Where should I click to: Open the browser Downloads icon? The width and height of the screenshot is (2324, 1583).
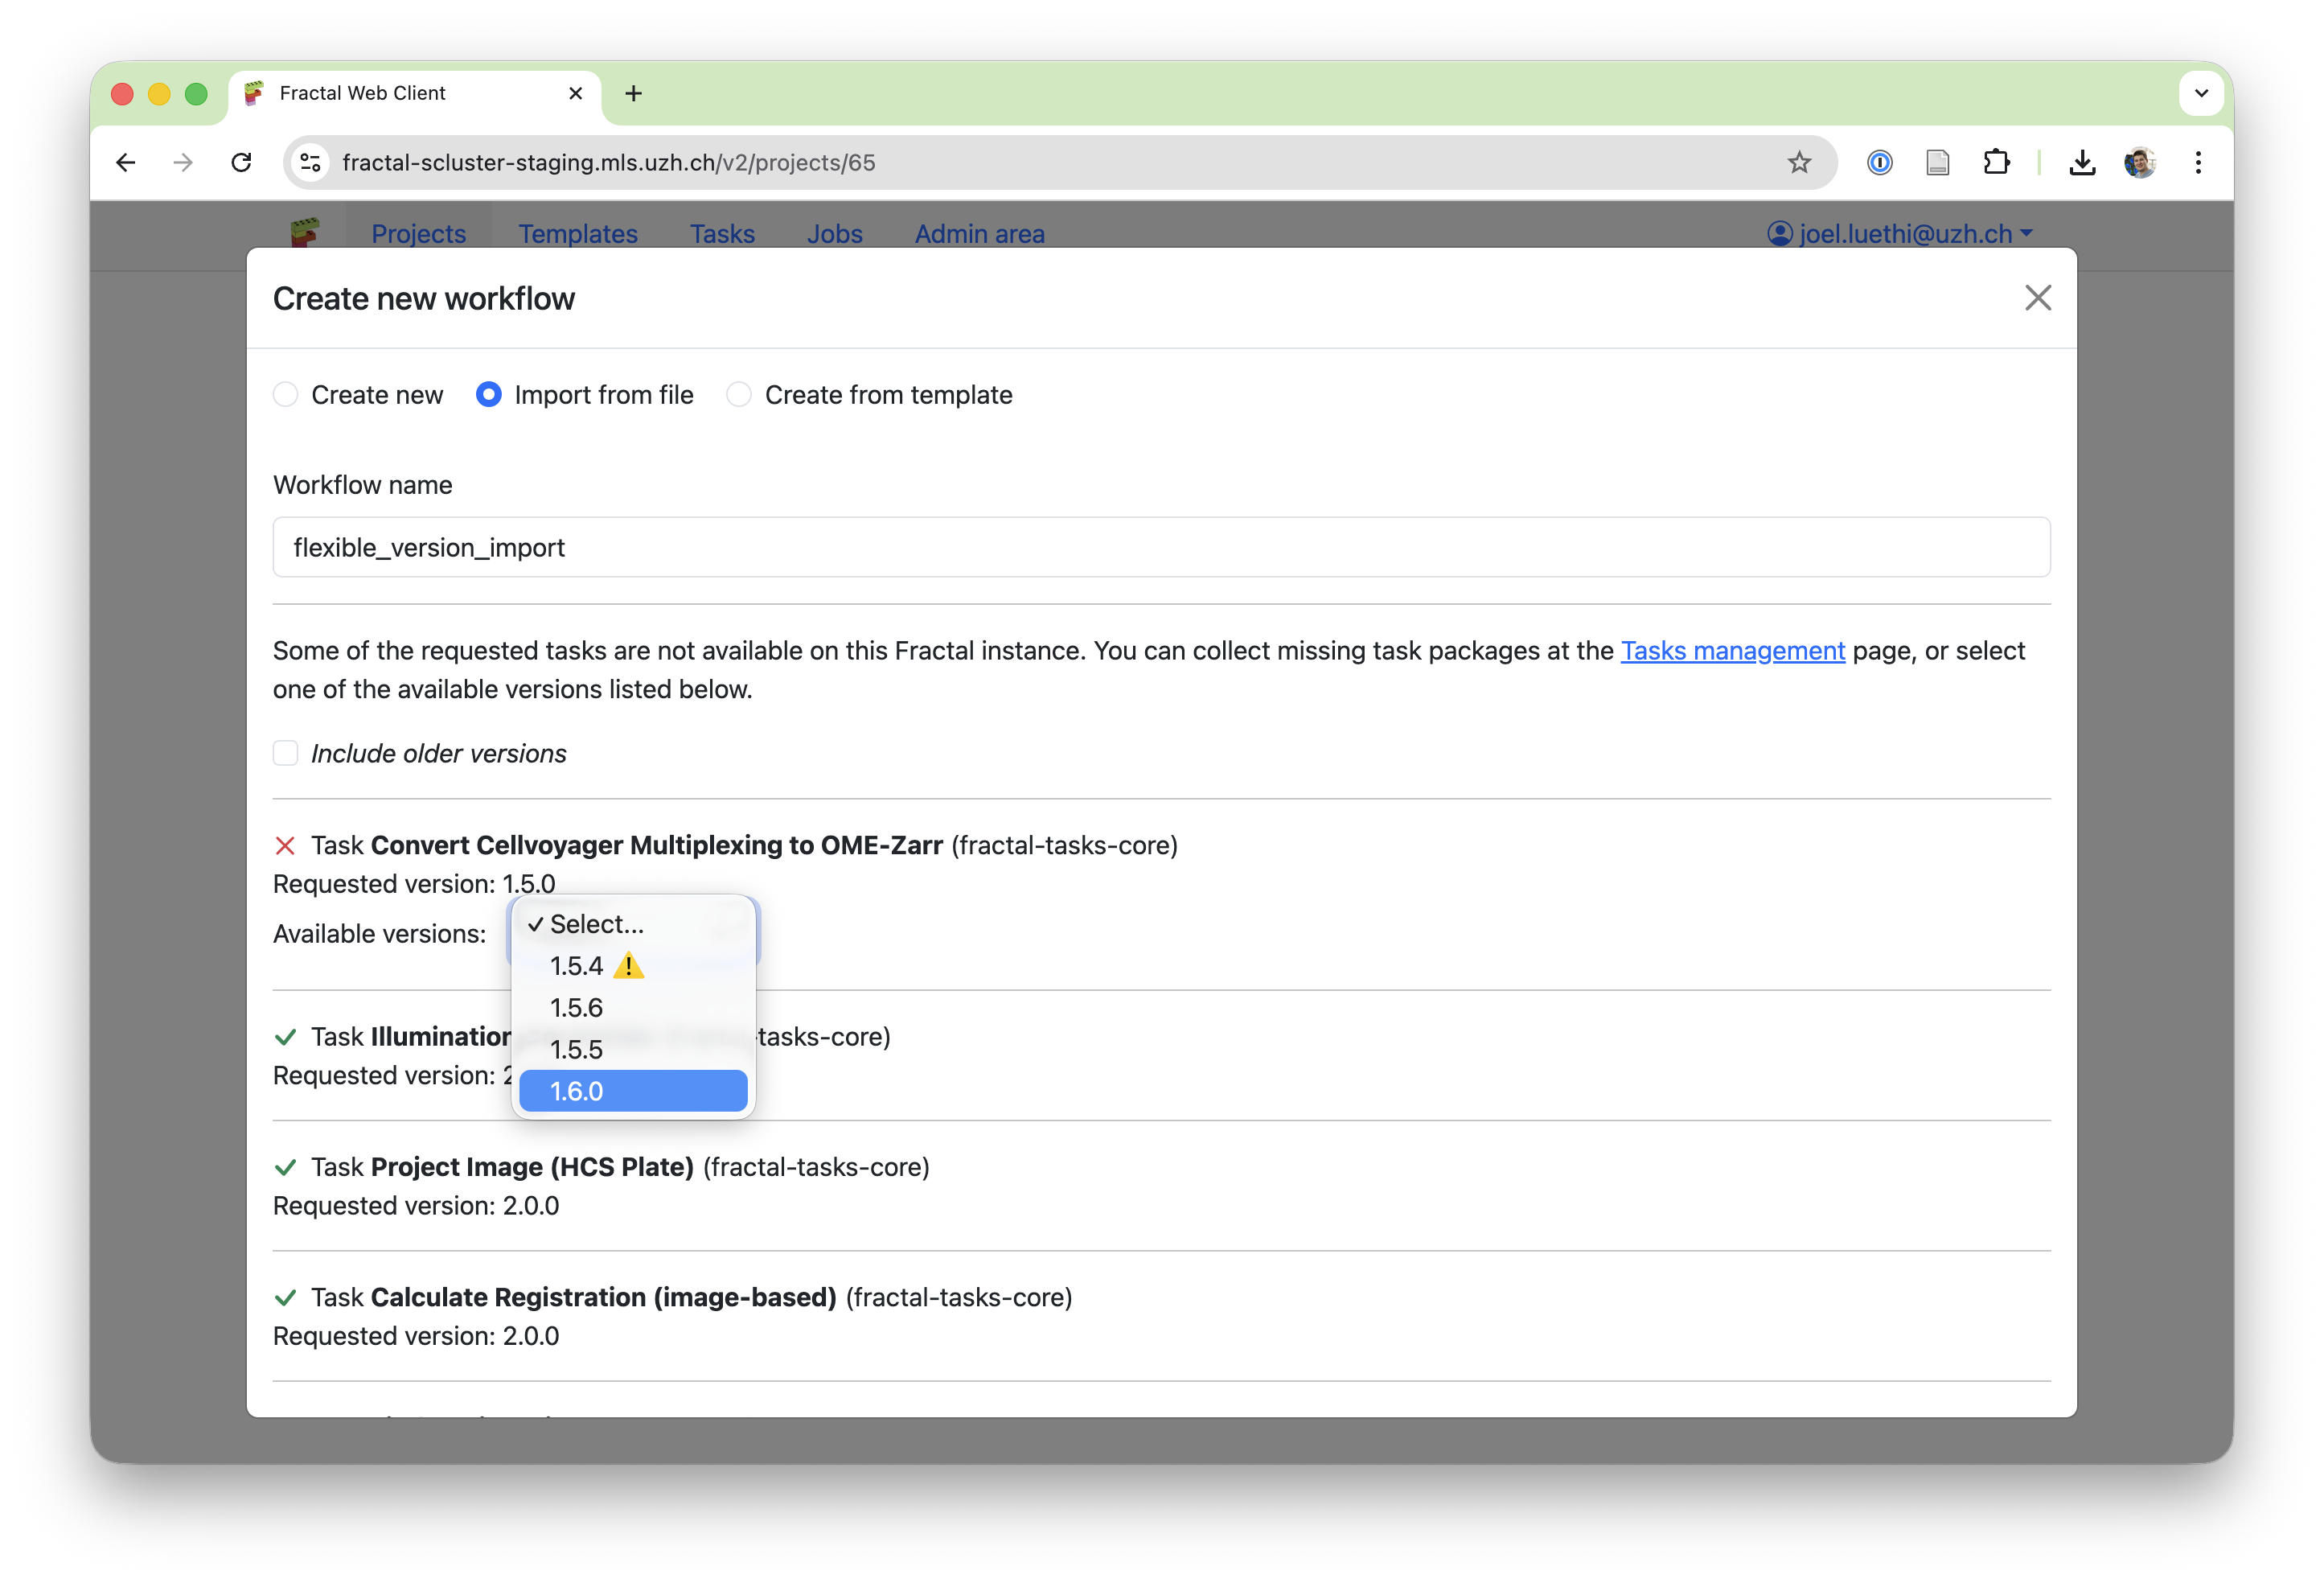coord(2083,162)
